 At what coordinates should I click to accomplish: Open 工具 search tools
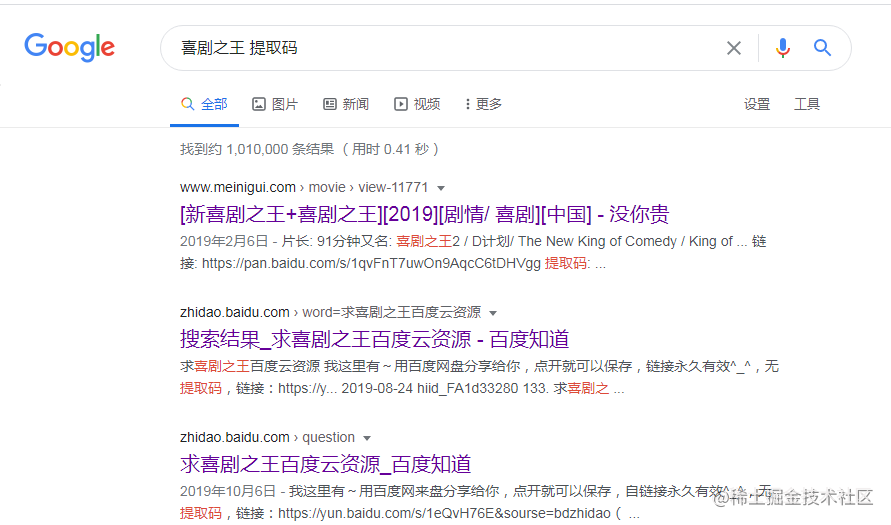[807, 104]
